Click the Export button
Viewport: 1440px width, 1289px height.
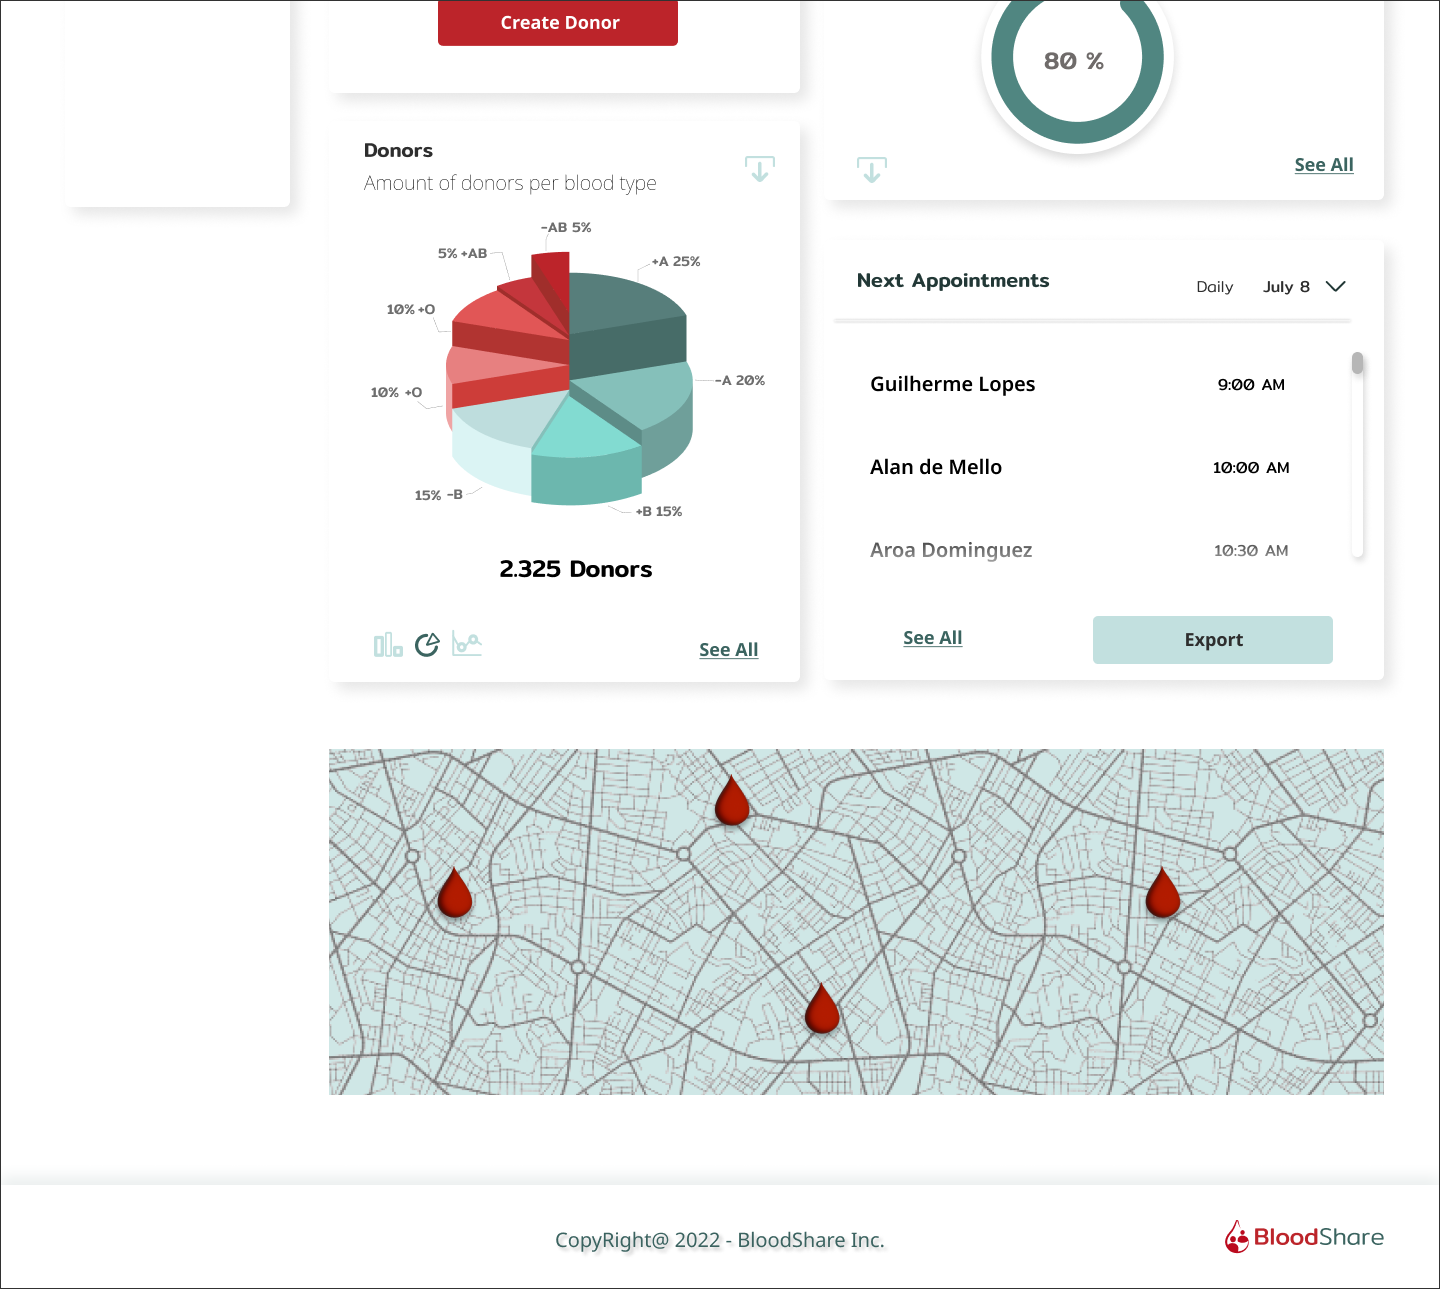pos(1213,640)
